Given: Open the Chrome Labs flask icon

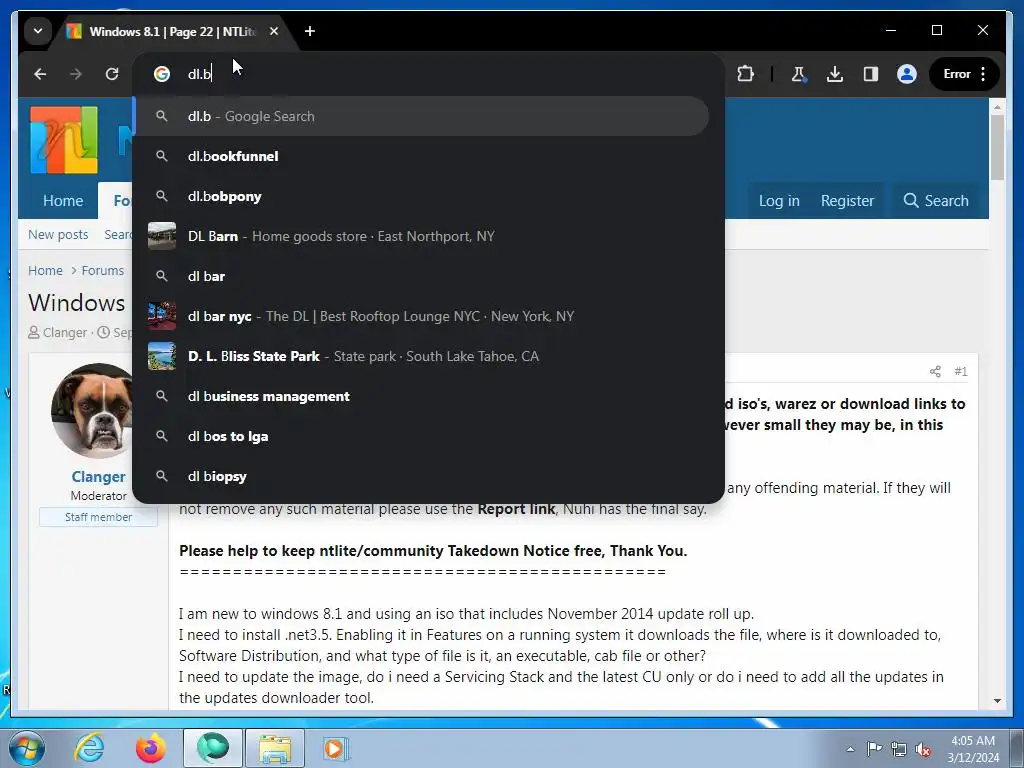Looking at the screenshot, I should click(798, 74).
